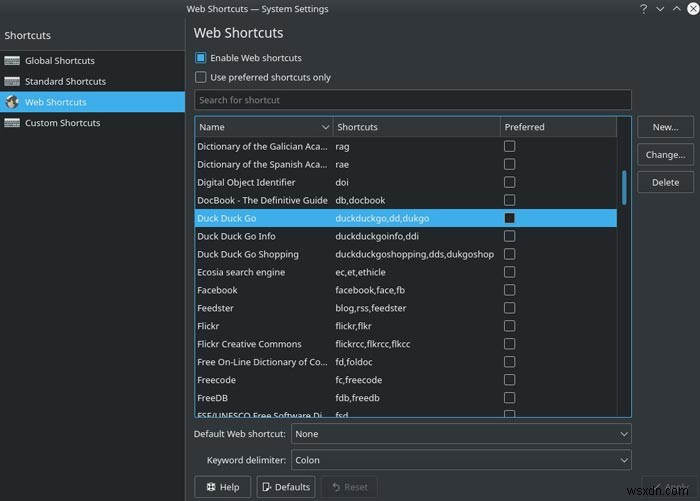Tick Preferred box for Feedster
This screenshot has width=700, height=501.
(509, 308)
